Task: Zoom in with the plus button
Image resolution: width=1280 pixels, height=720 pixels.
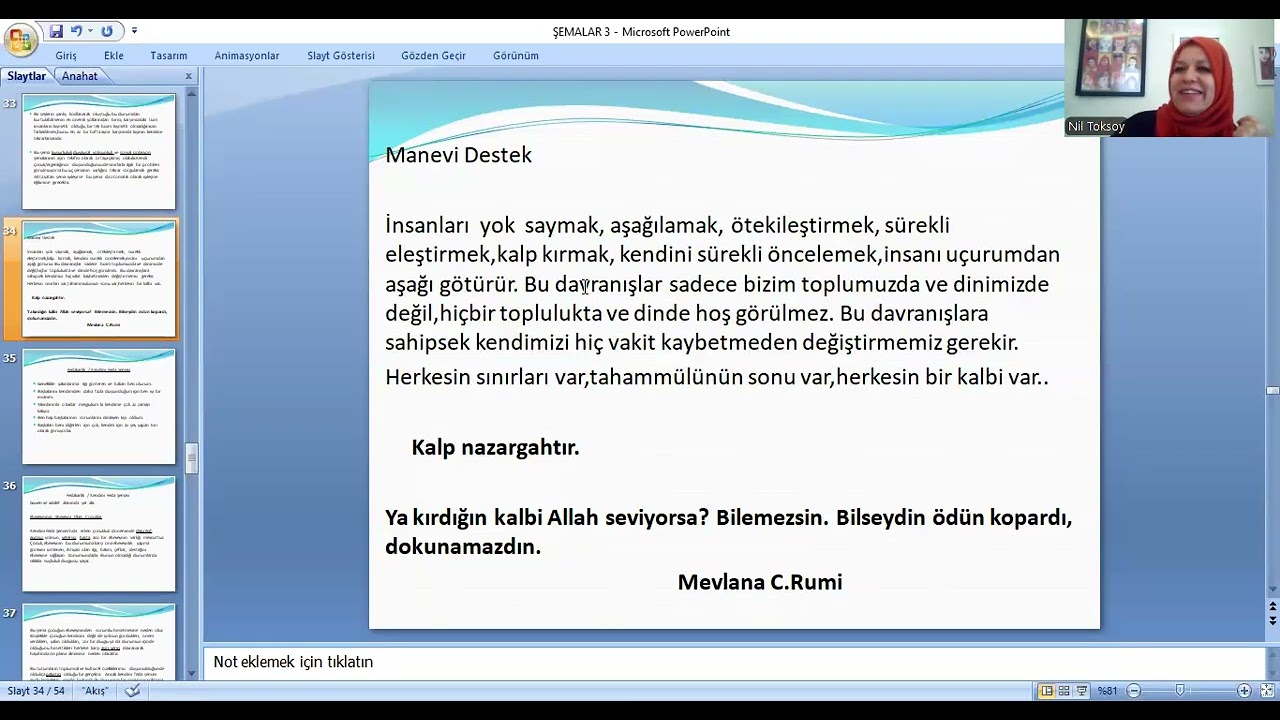Action: (x=1244, y=691)
